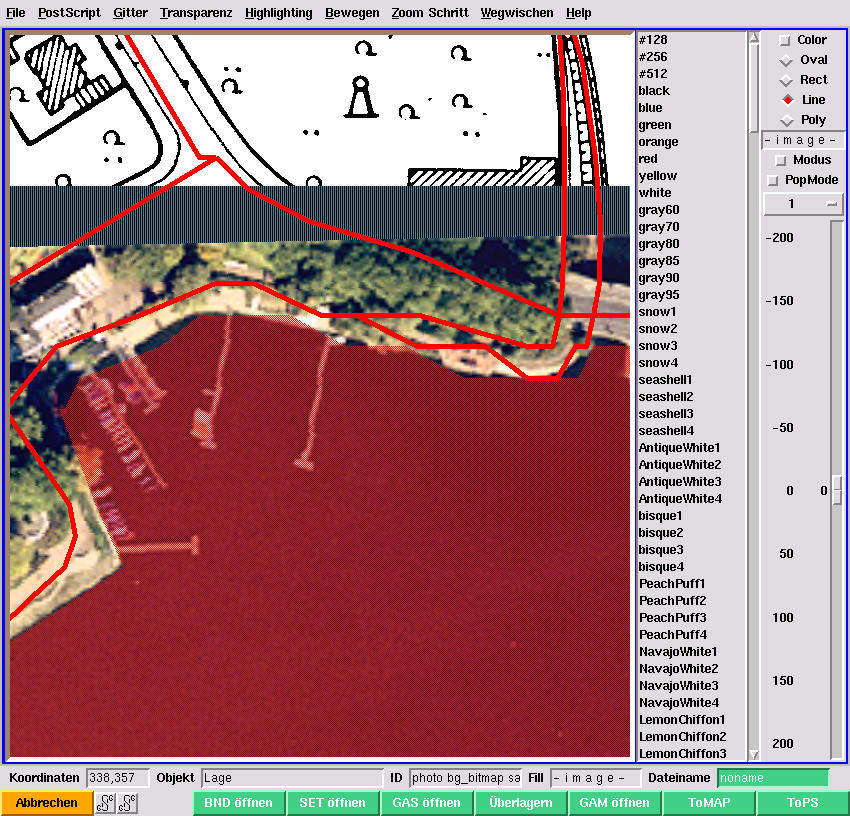Screen dimensions: 850x816
Task: Select #128 in the color list
Action: click(653, 40)
